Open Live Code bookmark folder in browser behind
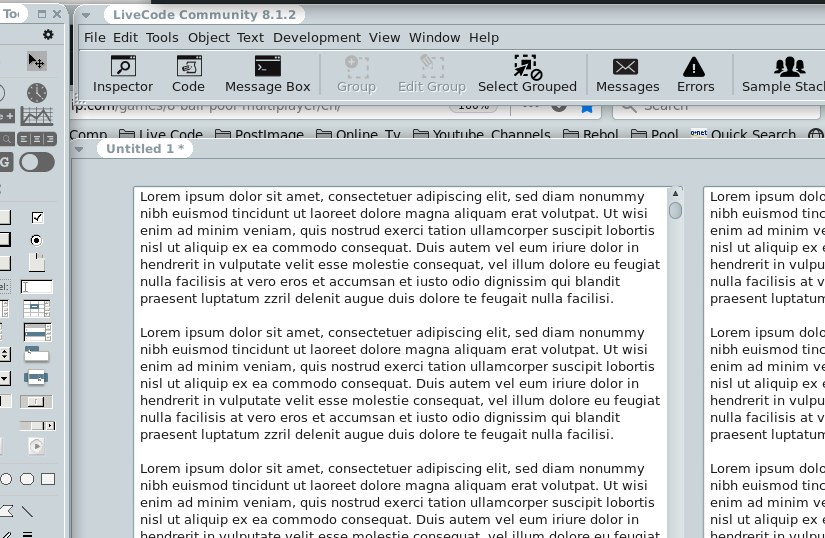The image size is (825, 538). pos(160,134)
